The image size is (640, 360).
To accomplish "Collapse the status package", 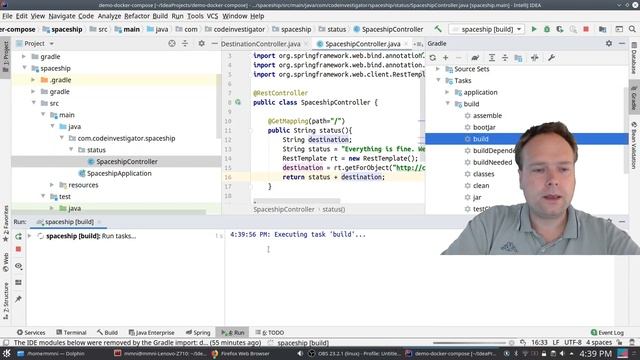I will 71,150.
